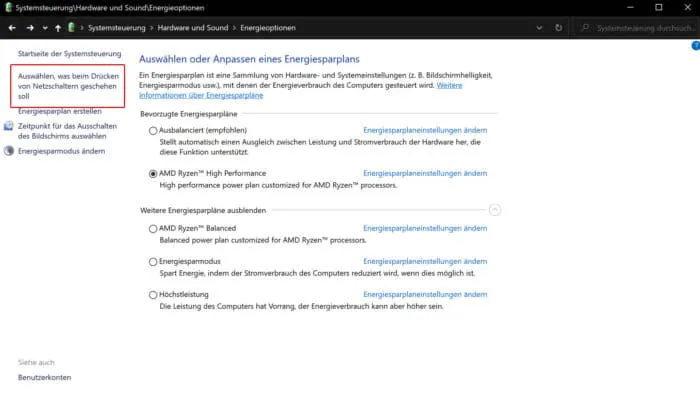Go up one level arrow
This screenshot has height=394, width=700.
58,28
